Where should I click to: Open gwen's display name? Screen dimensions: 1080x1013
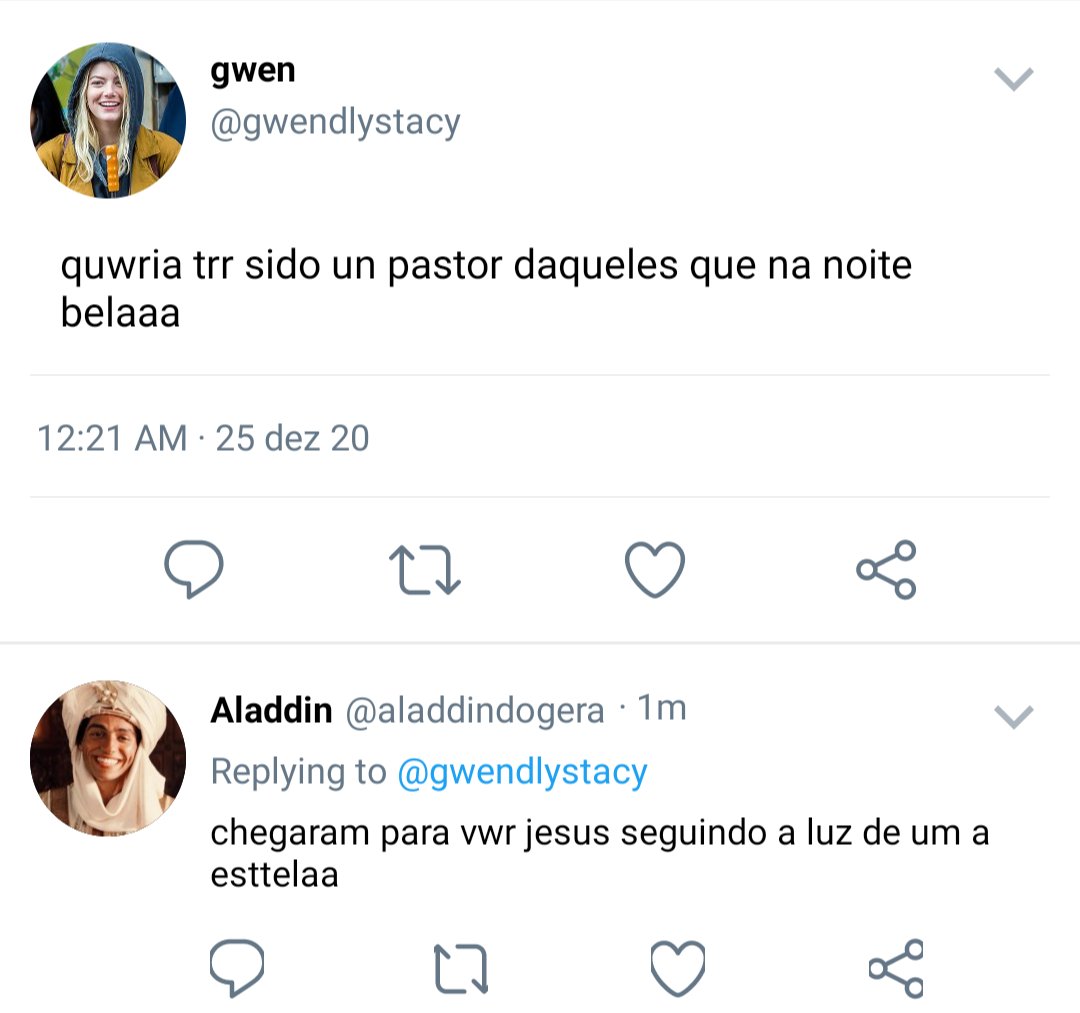tap(253, 71)
